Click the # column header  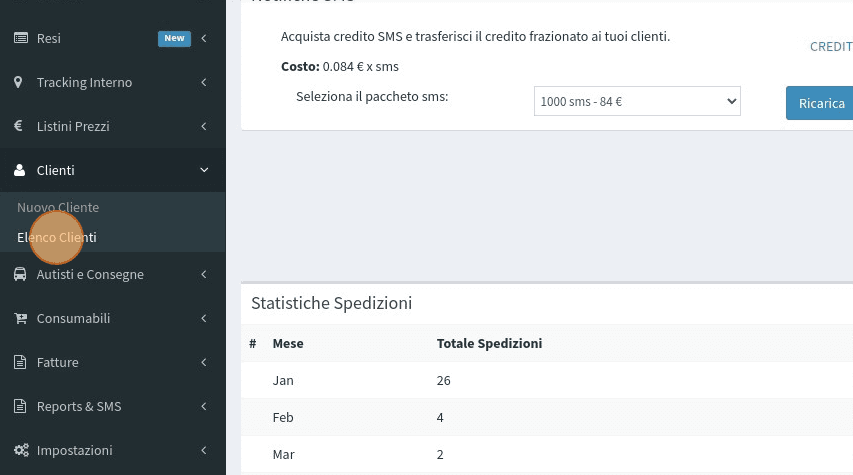click(x=252, y=343)
